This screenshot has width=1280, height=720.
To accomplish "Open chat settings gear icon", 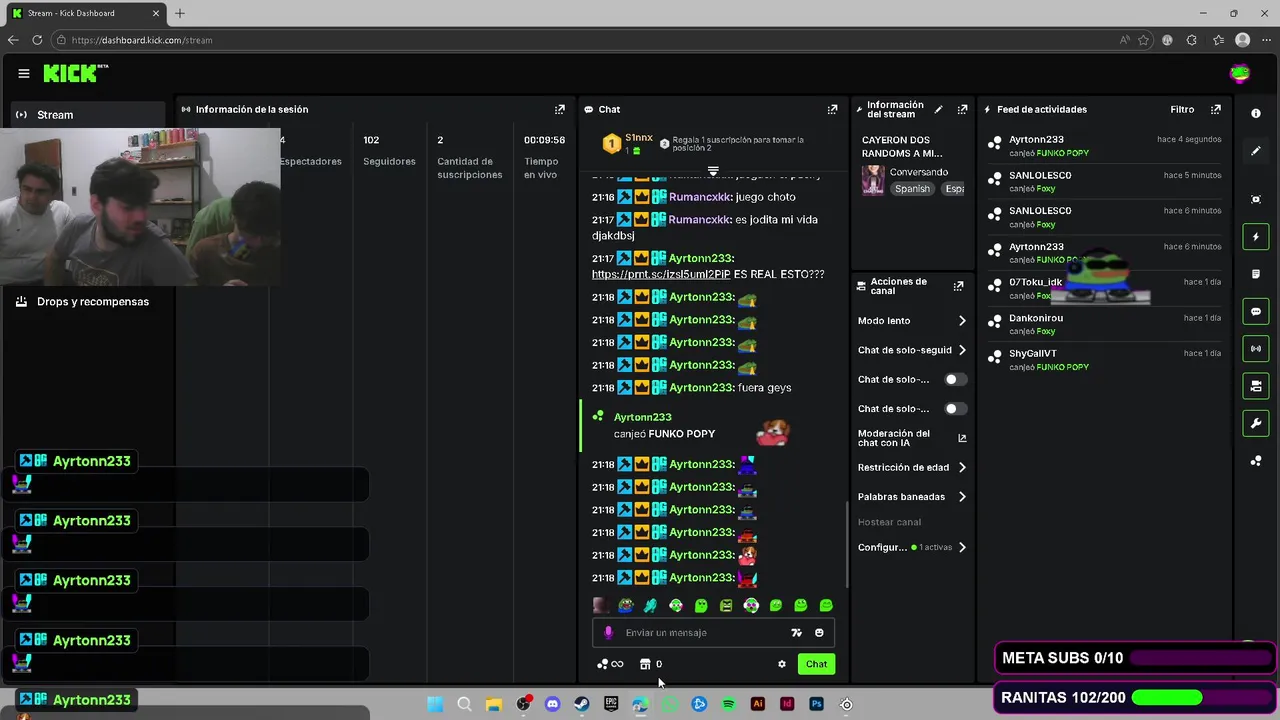I will point(782,664).
